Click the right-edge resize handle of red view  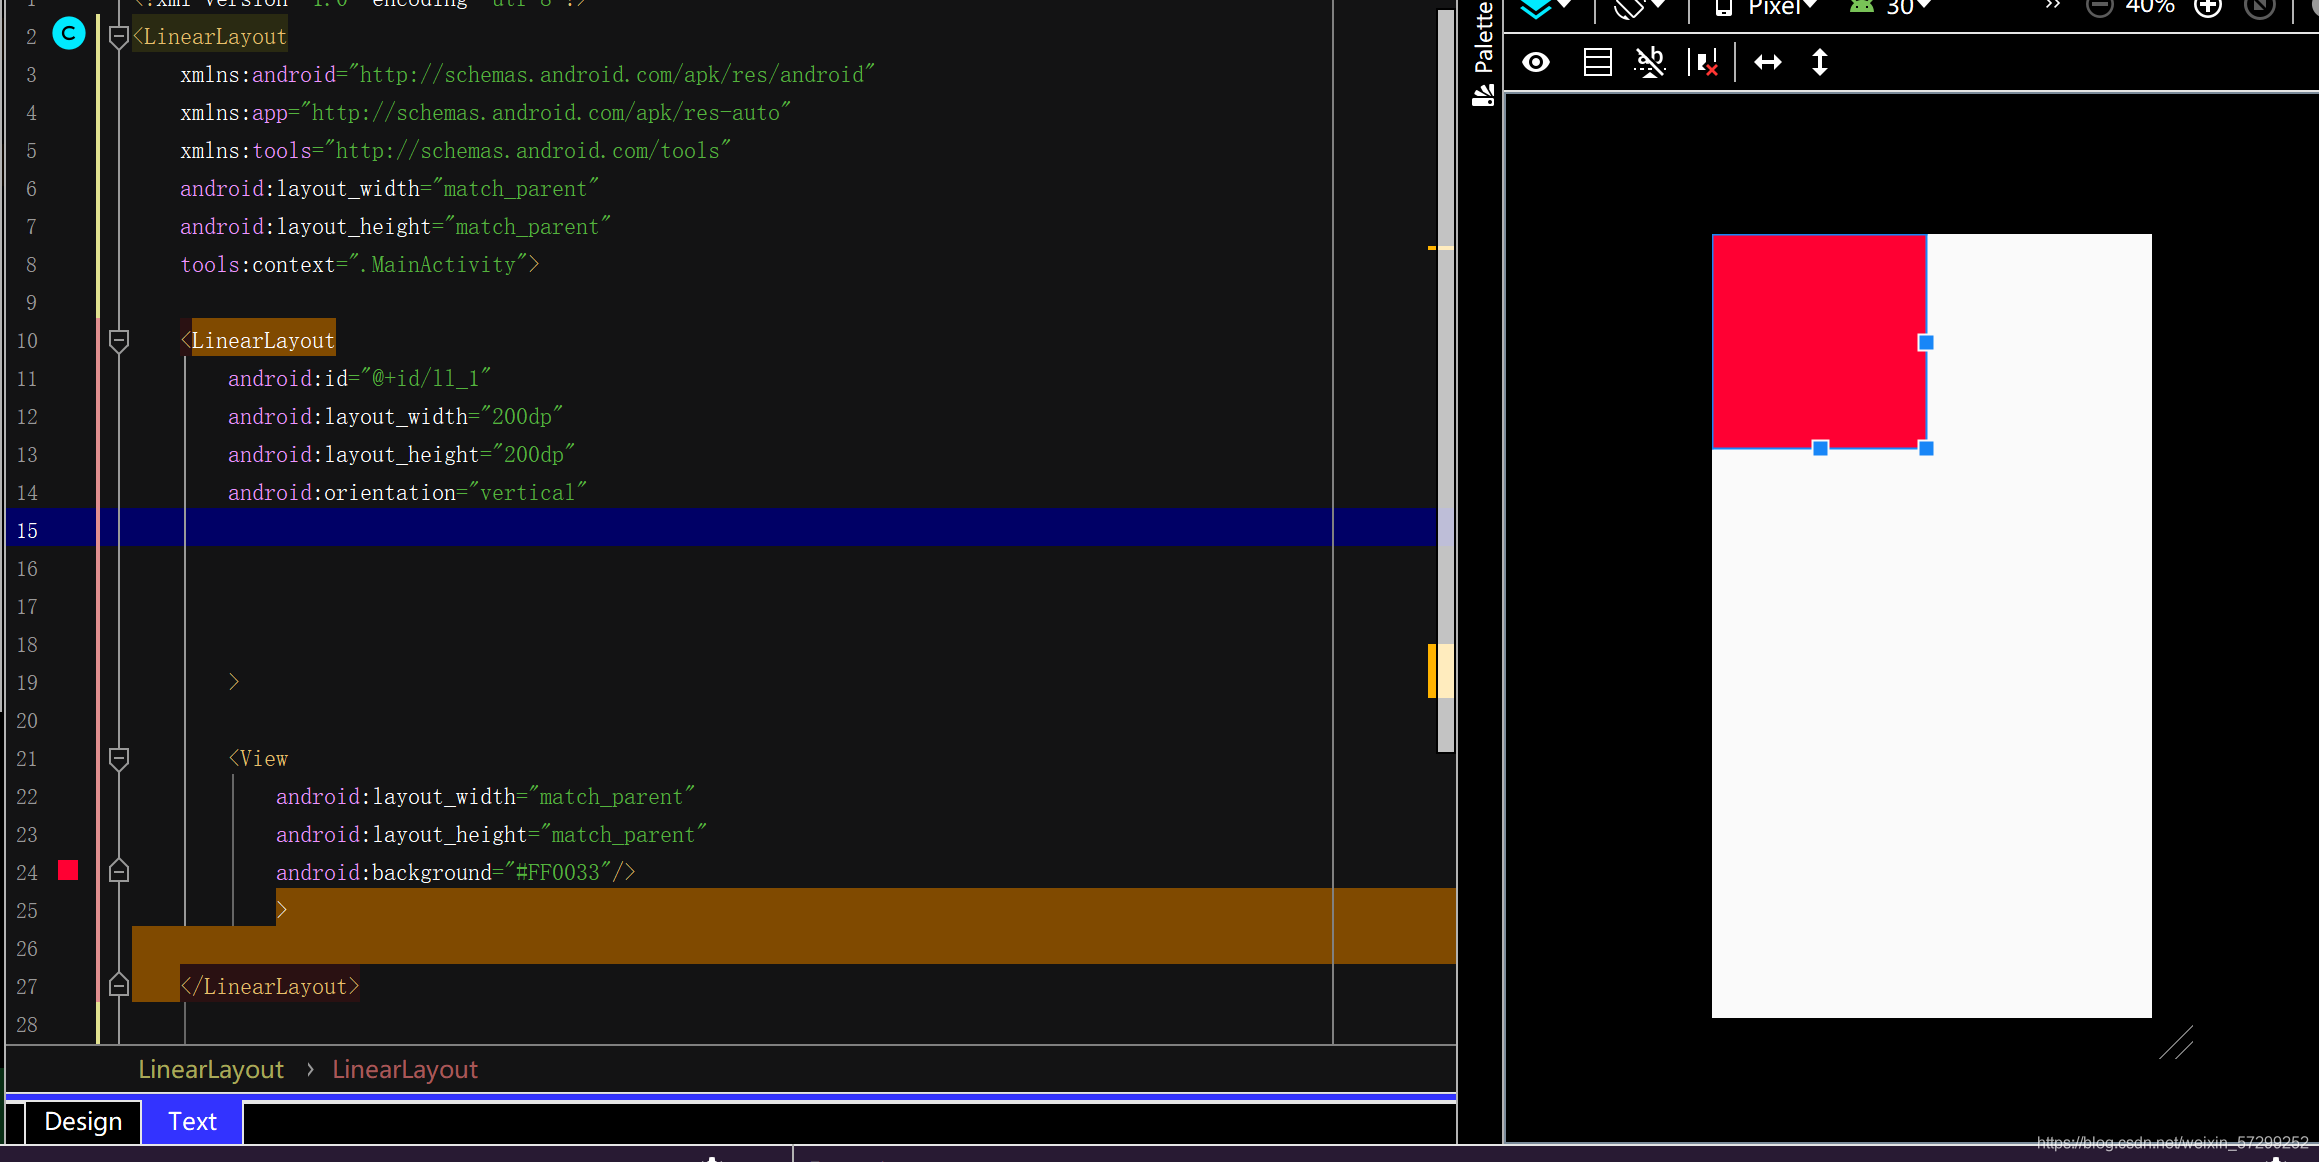point(1926,342)
